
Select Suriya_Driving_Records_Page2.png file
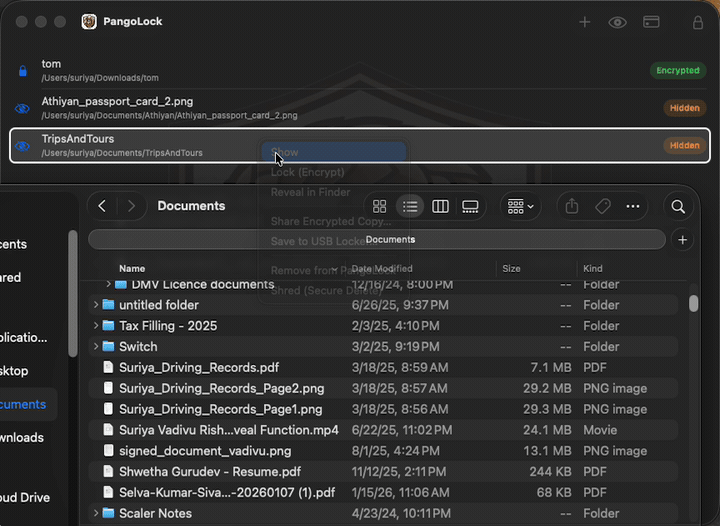[x=383, y=388]
